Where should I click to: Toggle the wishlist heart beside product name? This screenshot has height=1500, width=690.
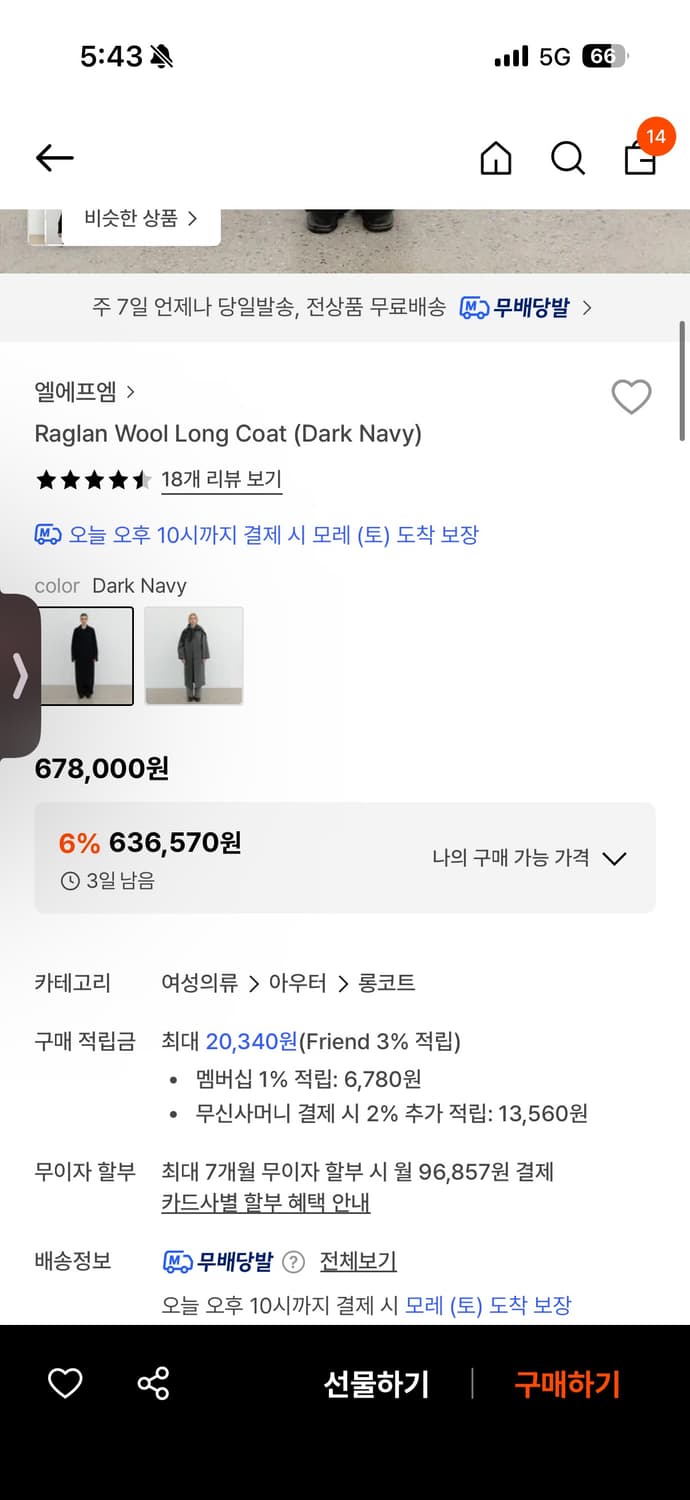pos(631,397)
